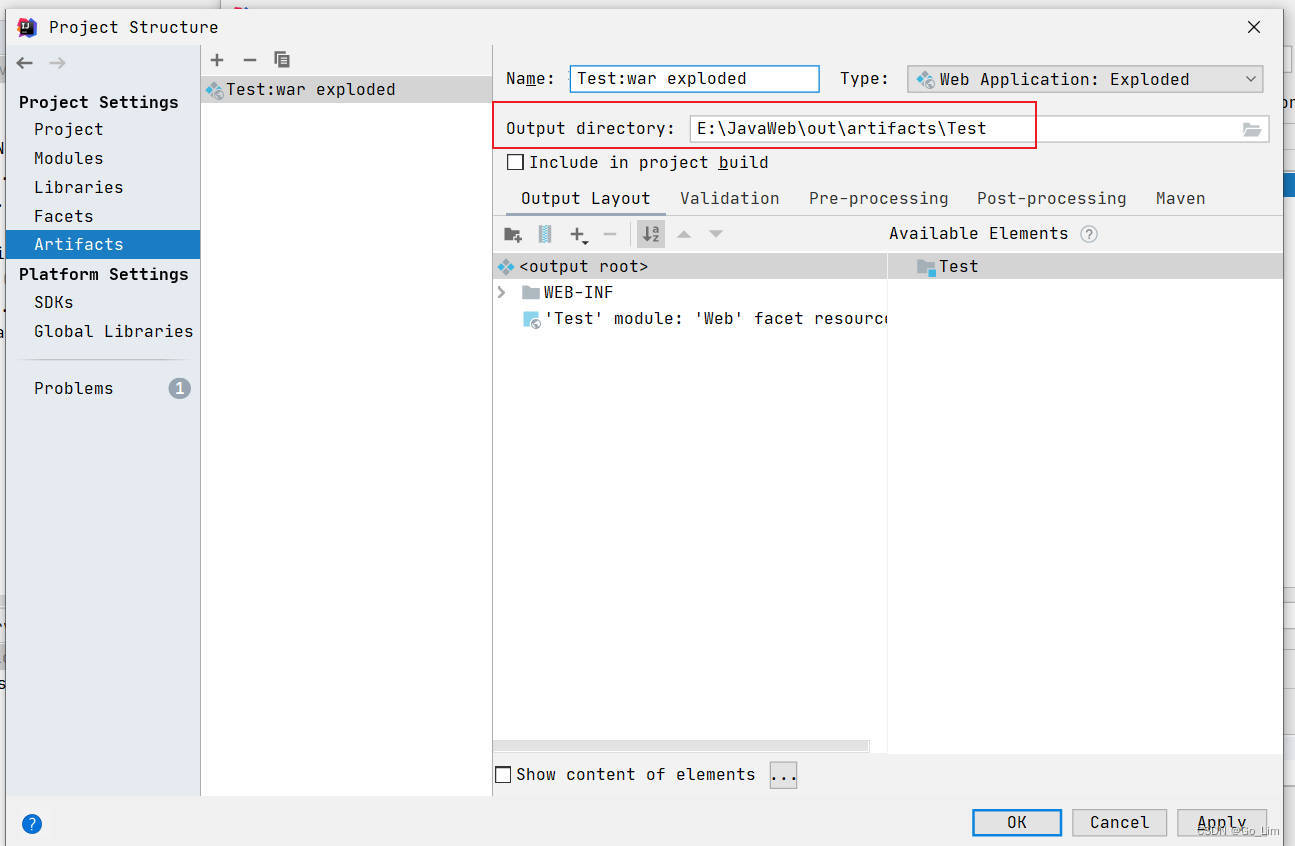Add a new artifact with plus icon
This screenshot has height=846, width=1295.
click(217, 60)
